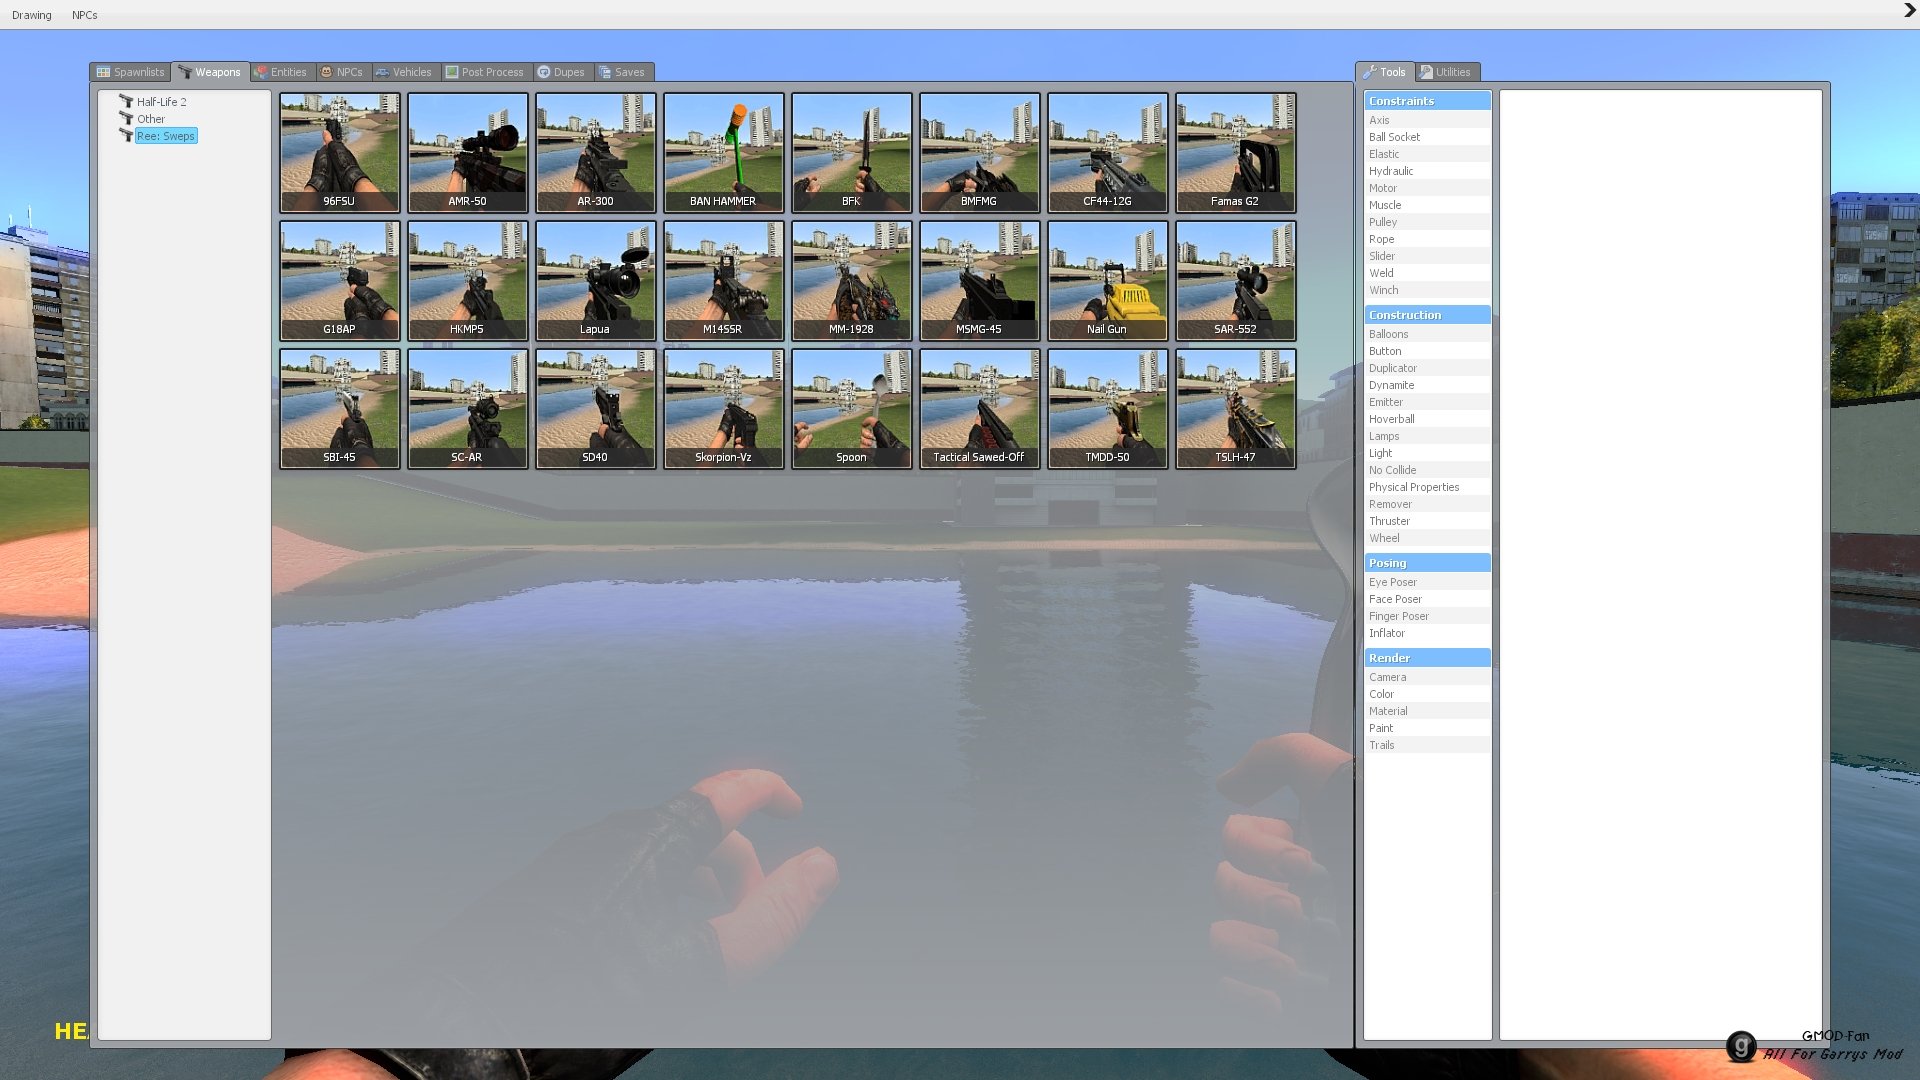Select the Tools tab

point(1385,72)
